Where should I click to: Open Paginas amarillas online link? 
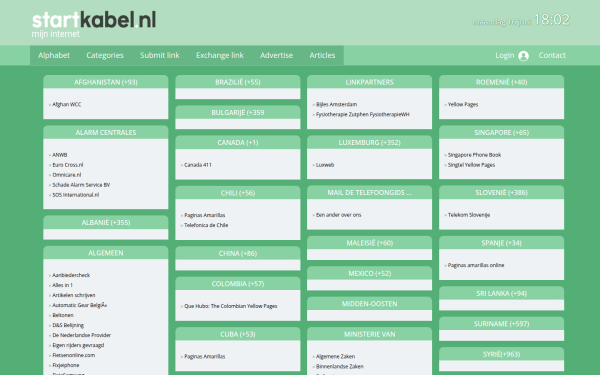pyautogui.click(x=476, y=265)
